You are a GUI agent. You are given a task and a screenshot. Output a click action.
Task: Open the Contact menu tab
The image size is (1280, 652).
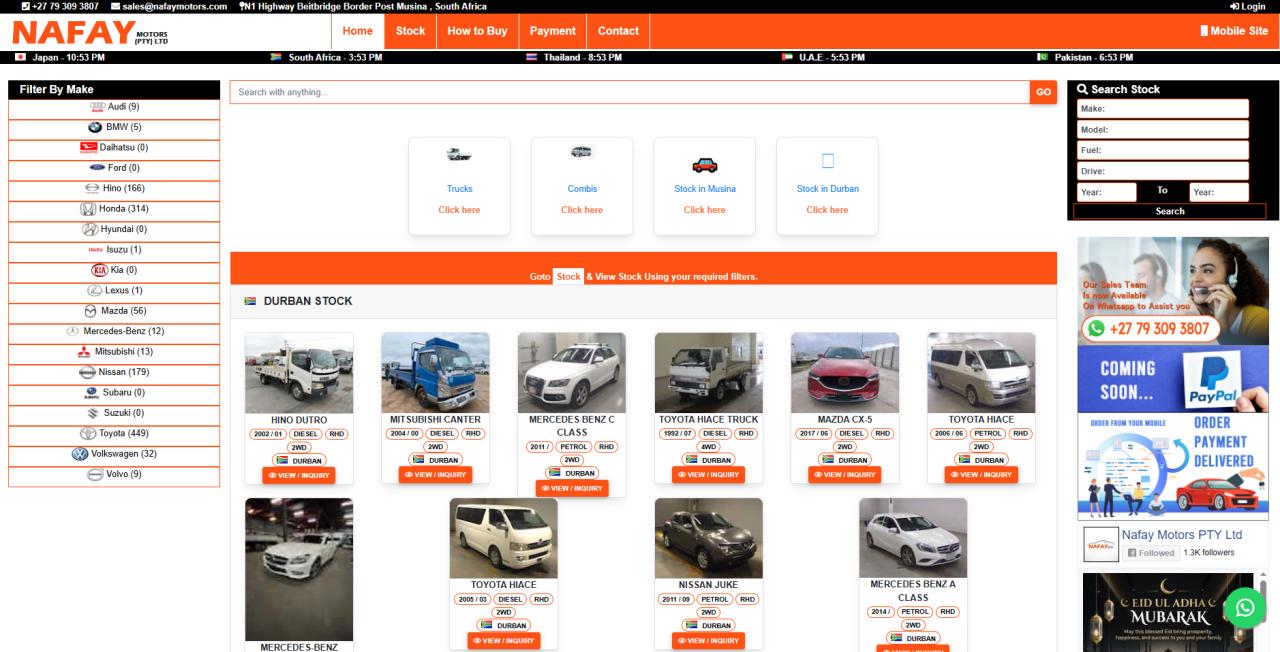click(x=618, y=31)
